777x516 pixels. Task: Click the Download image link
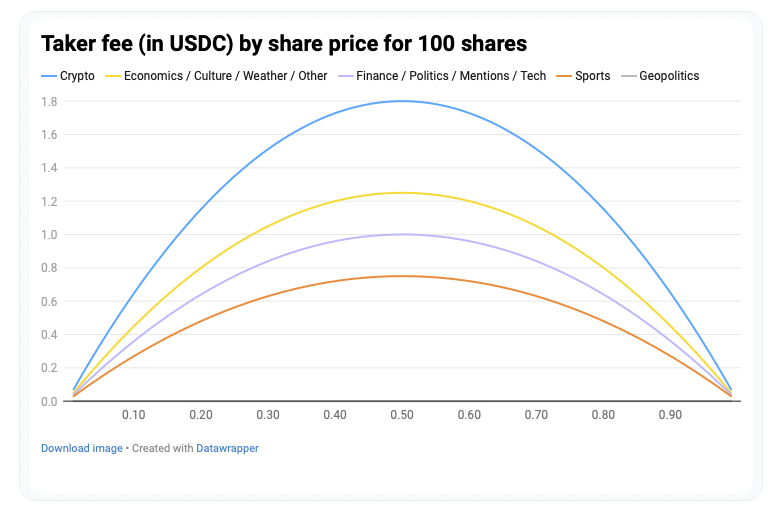pyautogui.click(x=81, y=448)
